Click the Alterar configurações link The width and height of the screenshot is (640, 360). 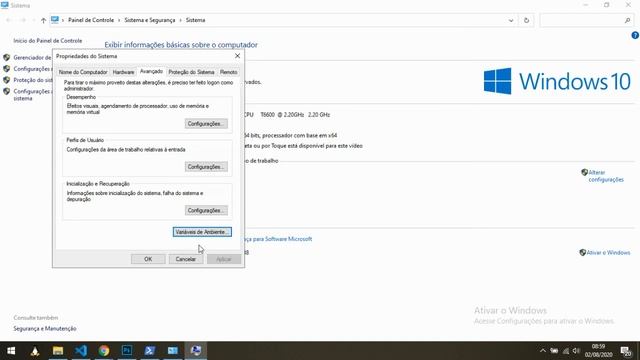pos(606,176)
